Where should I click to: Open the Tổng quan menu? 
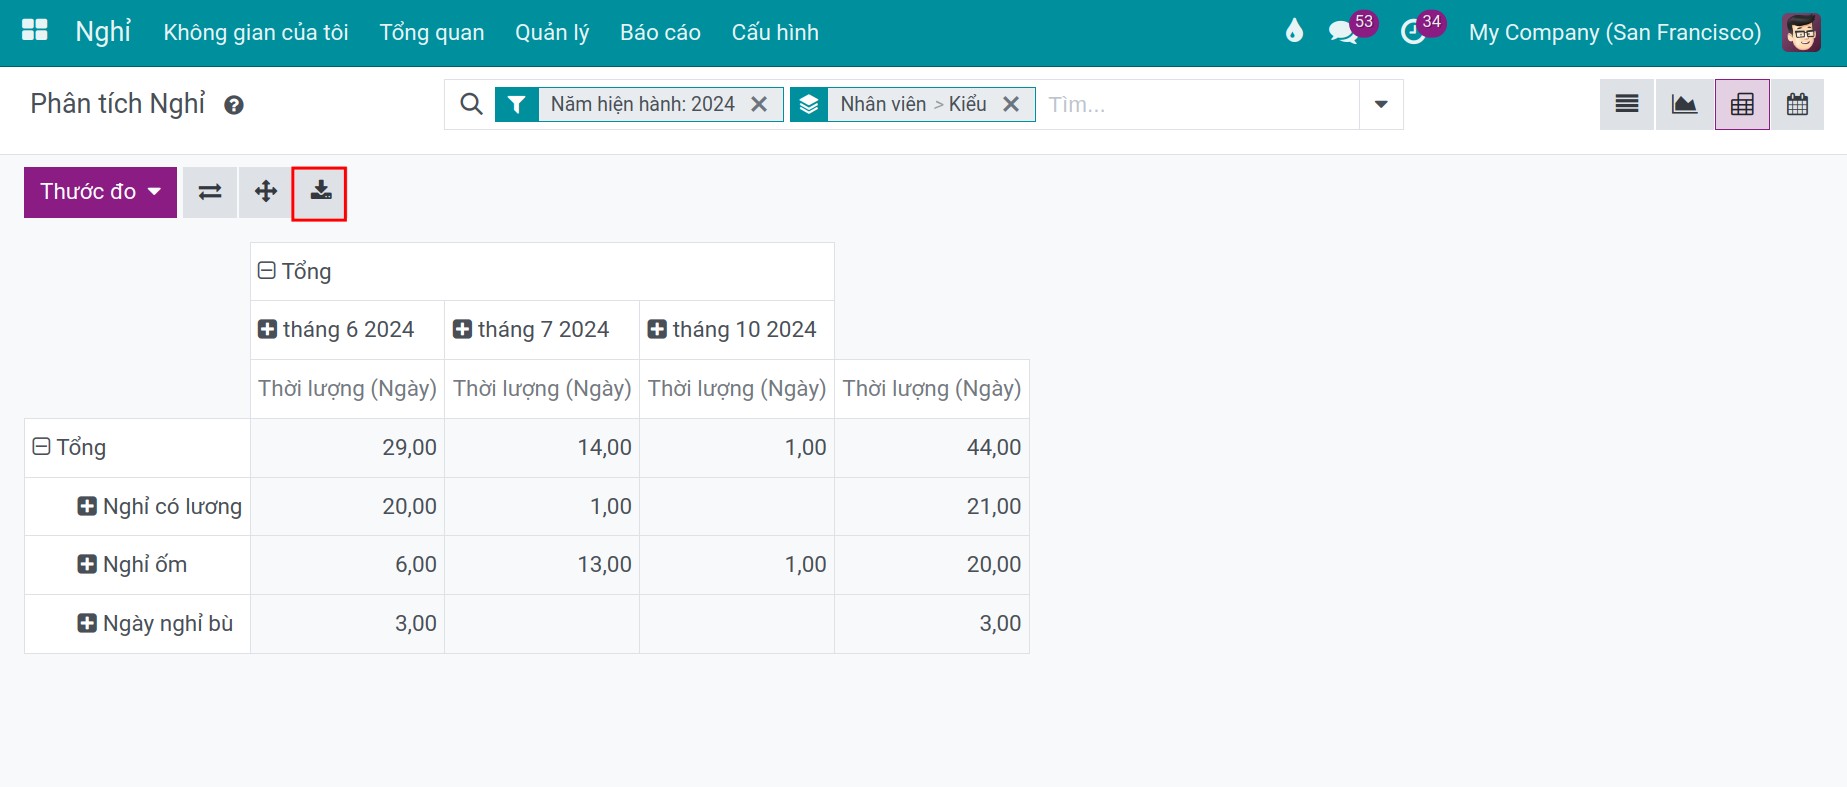pos(432,32)
